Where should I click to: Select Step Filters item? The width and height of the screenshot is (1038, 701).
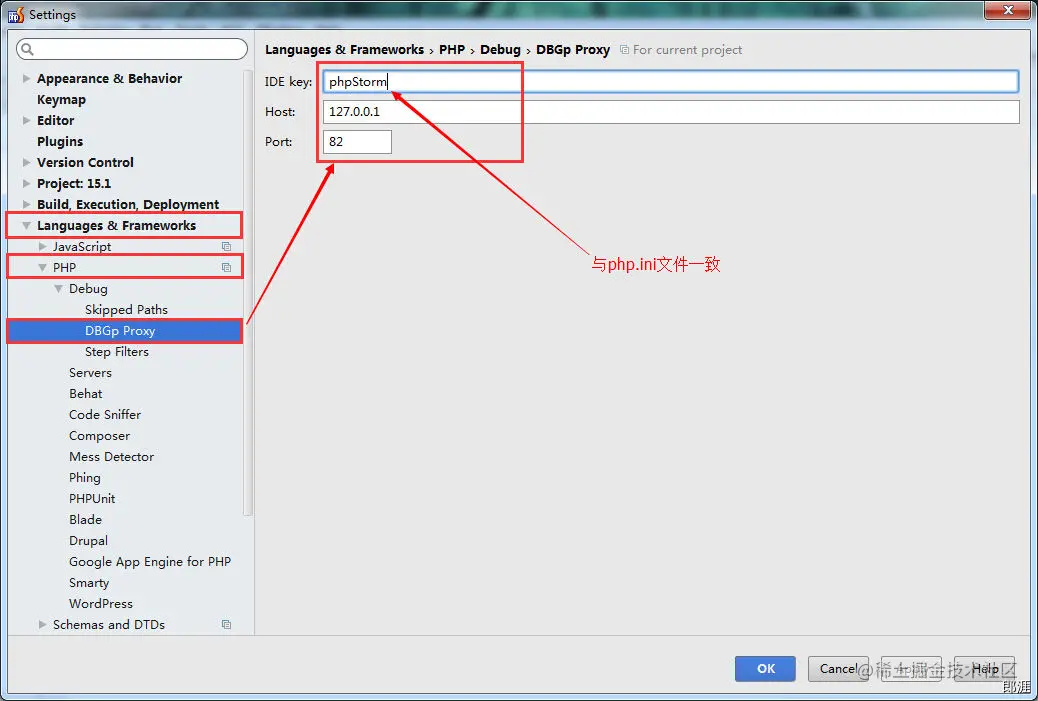coord(117,351)
